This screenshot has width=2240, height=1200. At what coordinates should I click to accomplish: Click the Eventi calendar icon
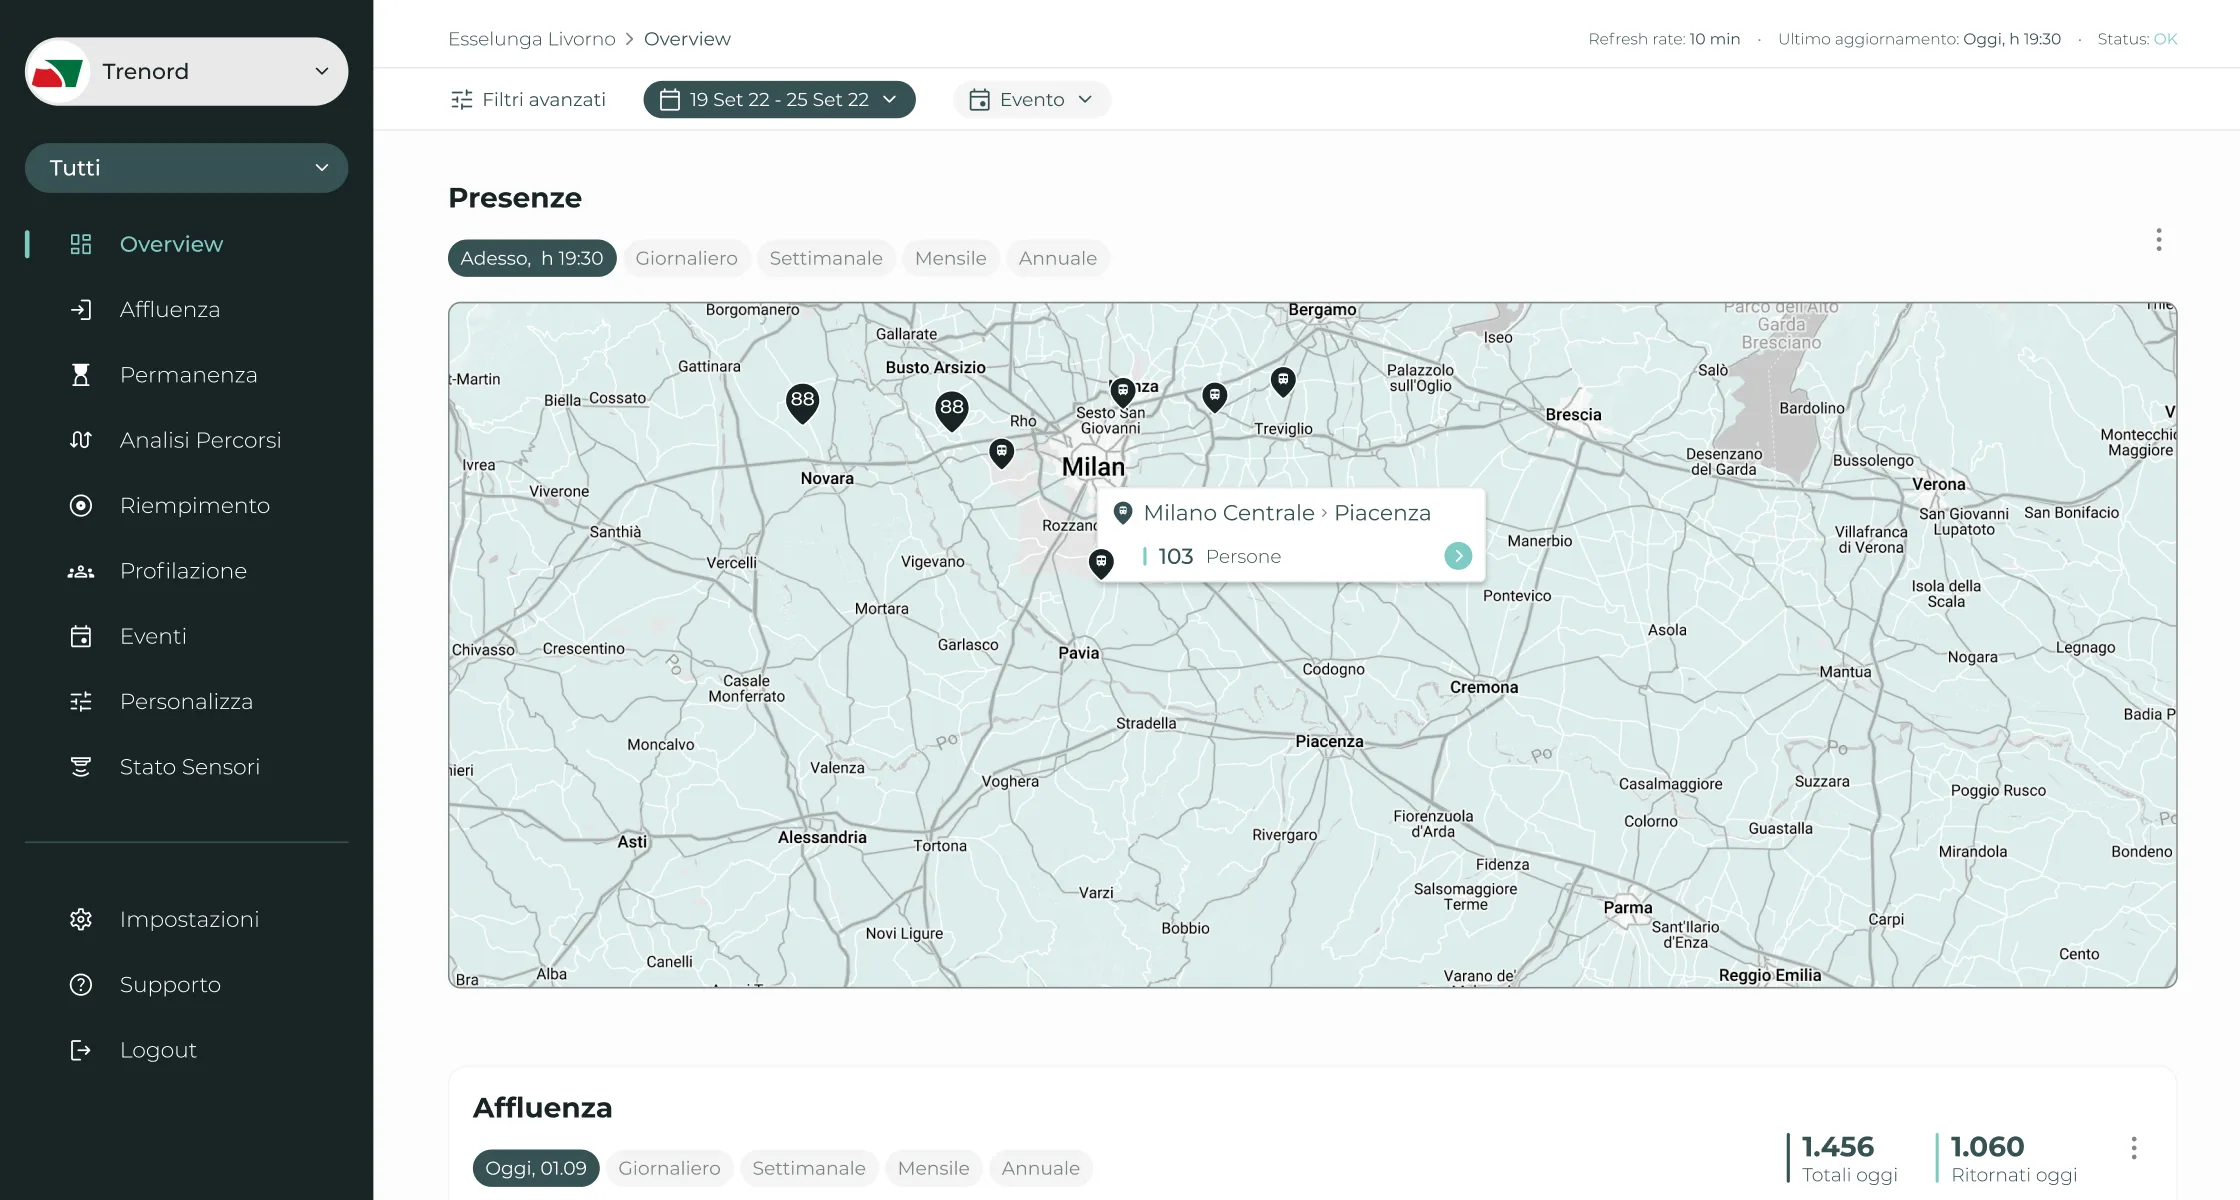(80, 636)
